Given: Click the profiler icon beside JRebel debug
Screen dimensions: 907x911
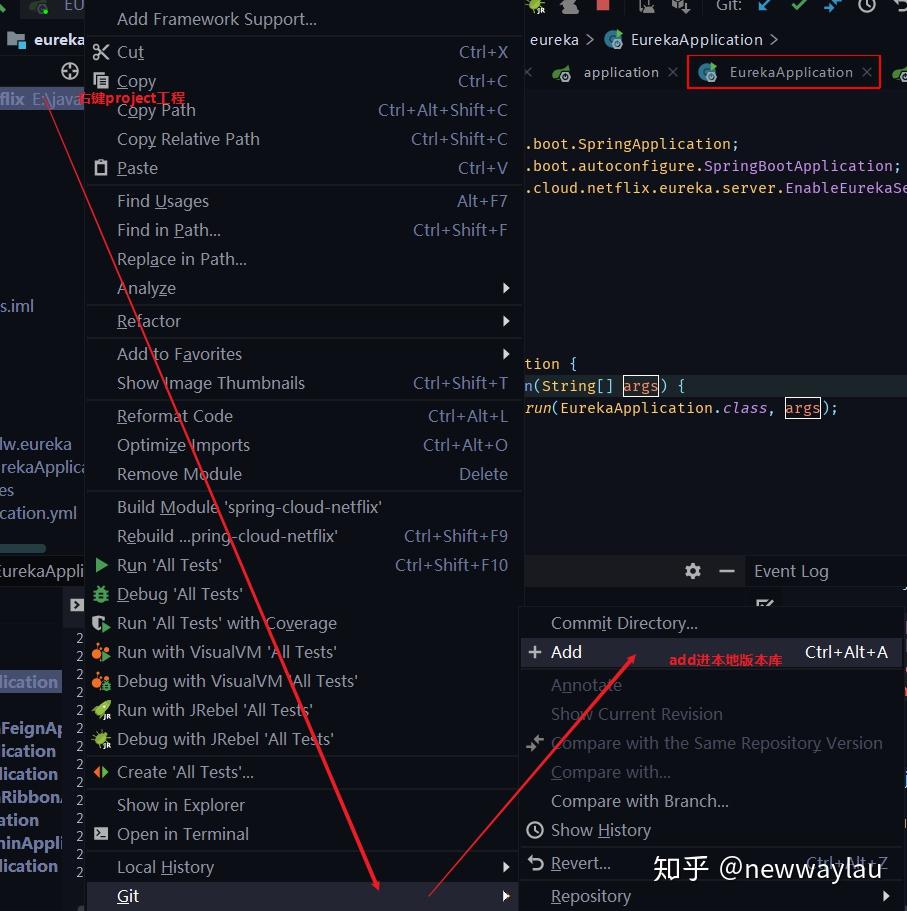Looking at the screenshot, I should [569, 6].
